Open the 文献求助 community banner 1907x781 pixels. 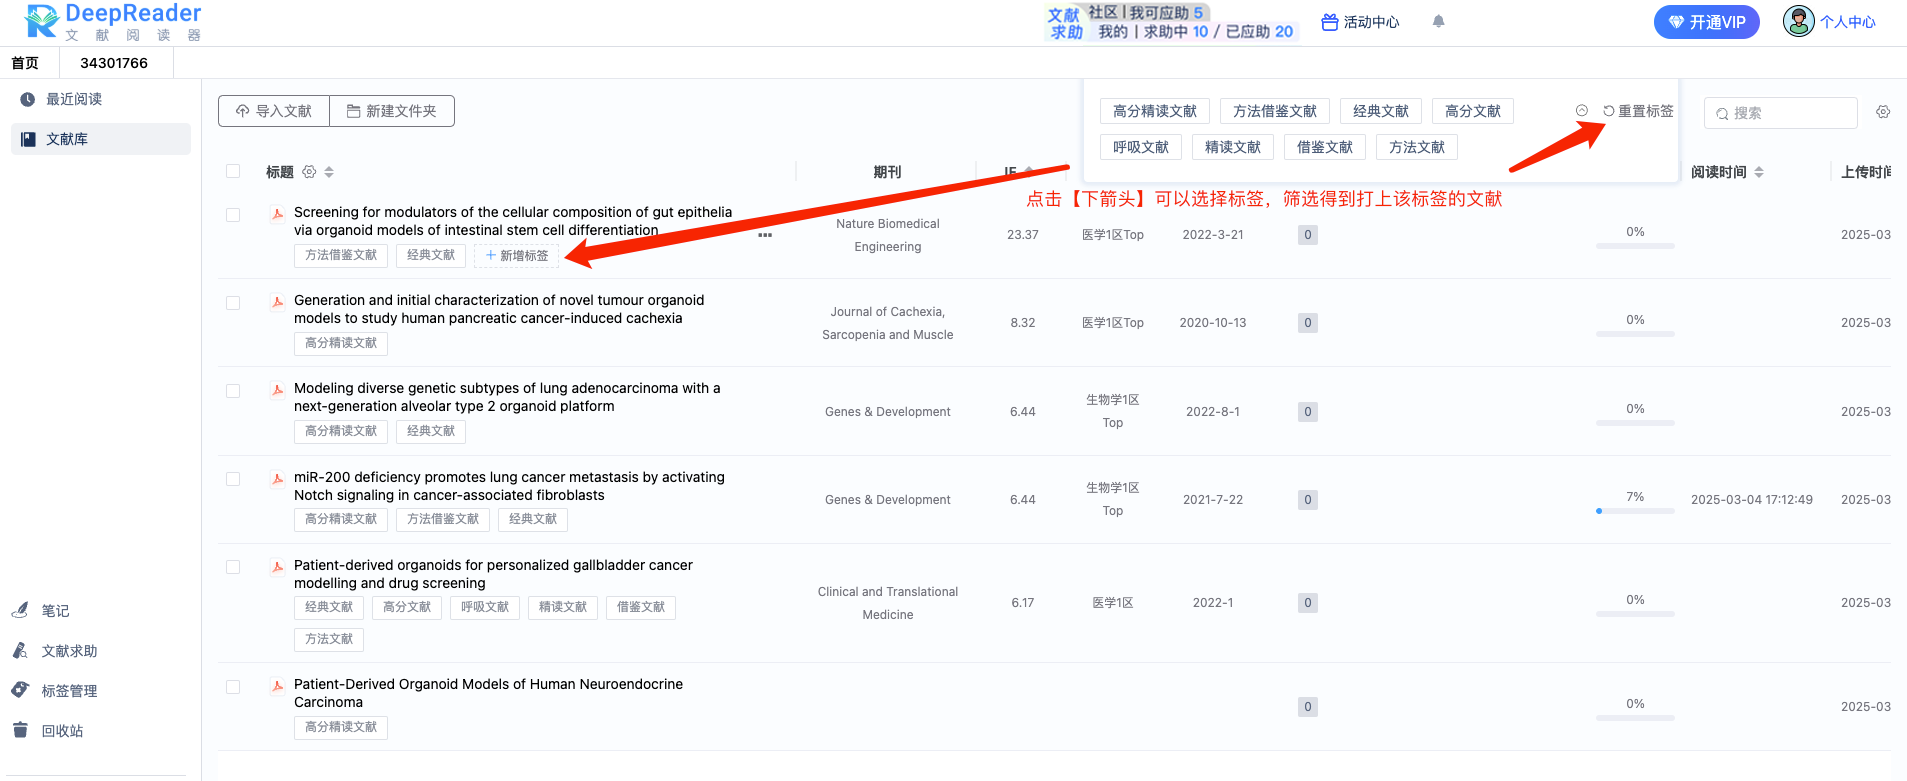click(x=1171, y=22)
